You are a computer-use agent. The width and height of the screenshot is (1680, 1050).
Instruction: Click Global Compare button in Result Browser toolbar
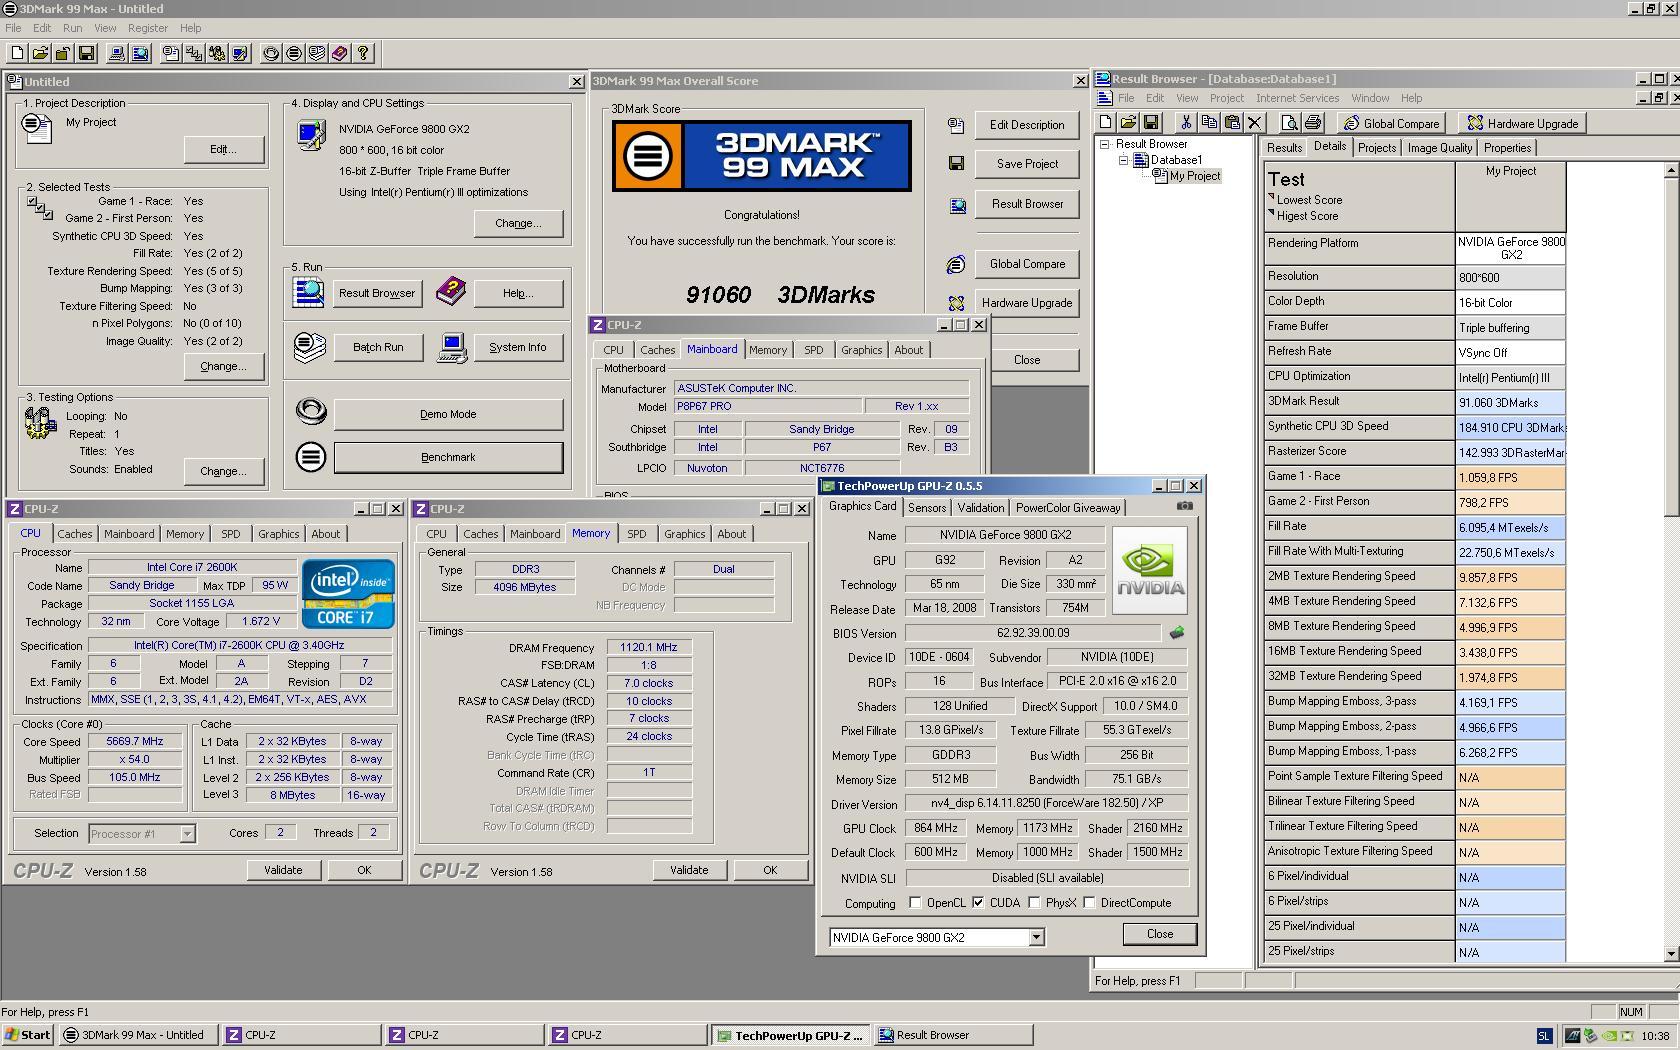pyautogui.click(x=1392, y=123)
